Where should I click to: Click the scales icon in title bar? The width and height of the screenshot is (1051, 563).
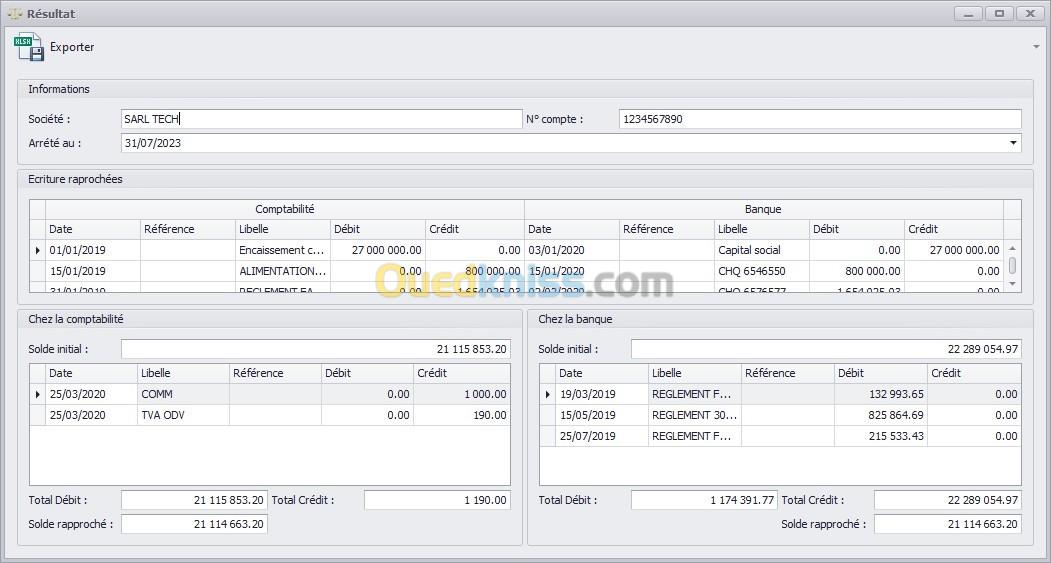pos(14,14)
